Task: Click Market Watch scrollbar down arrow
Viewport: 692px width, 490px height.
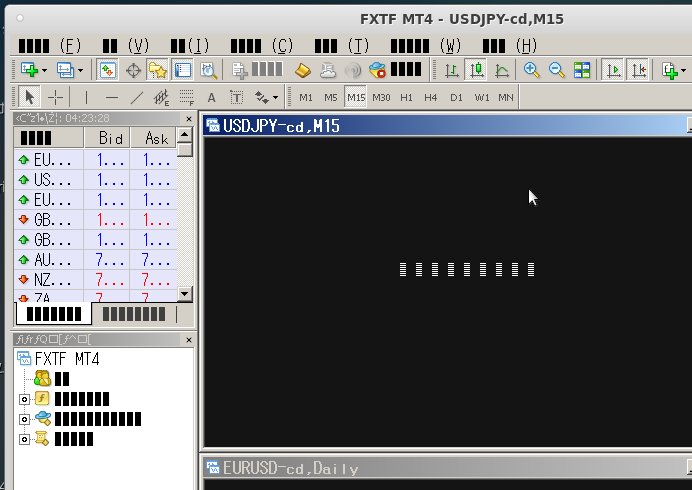Action: [184, 293]
